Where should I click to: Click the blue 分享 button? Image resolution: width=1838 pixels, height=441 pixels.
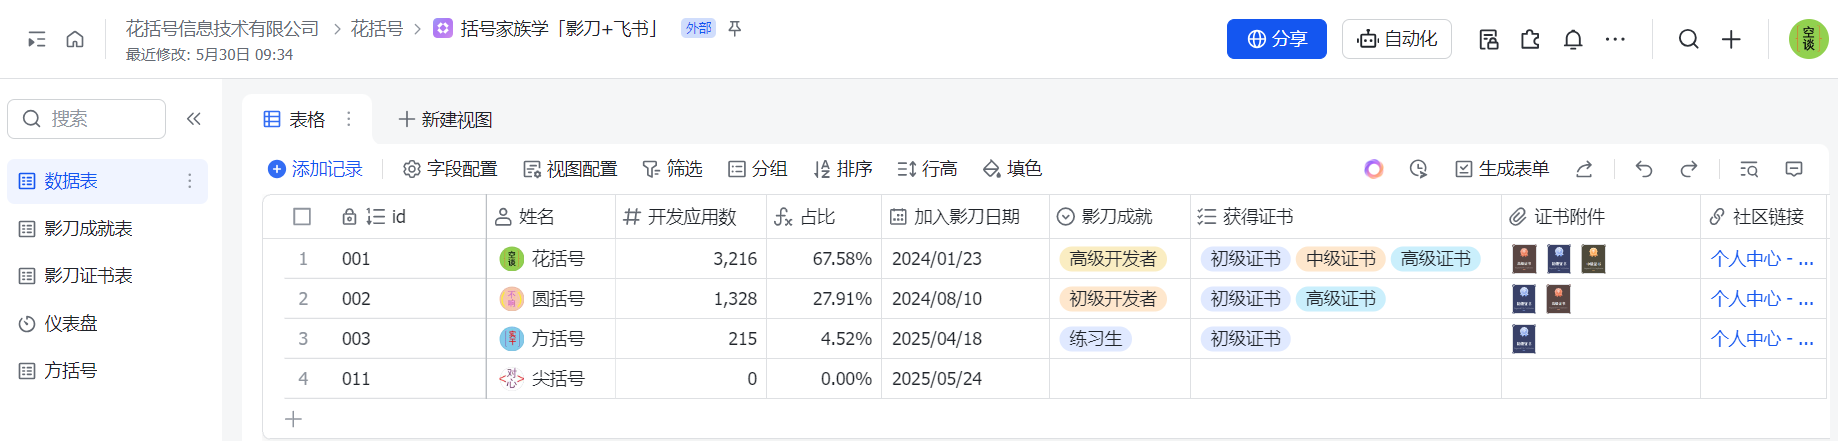1276,39
